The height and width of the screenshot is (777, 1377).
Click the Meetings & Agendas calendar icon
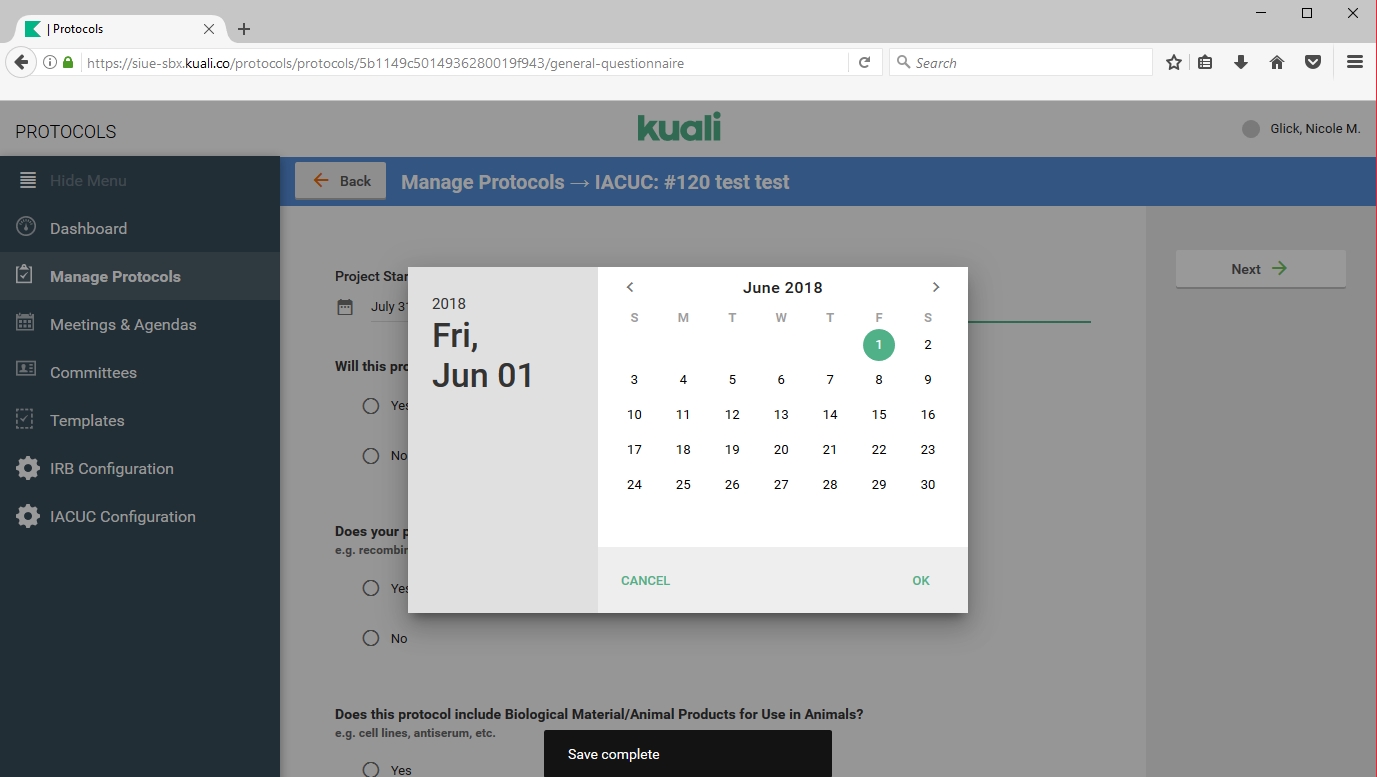point(27,324)
